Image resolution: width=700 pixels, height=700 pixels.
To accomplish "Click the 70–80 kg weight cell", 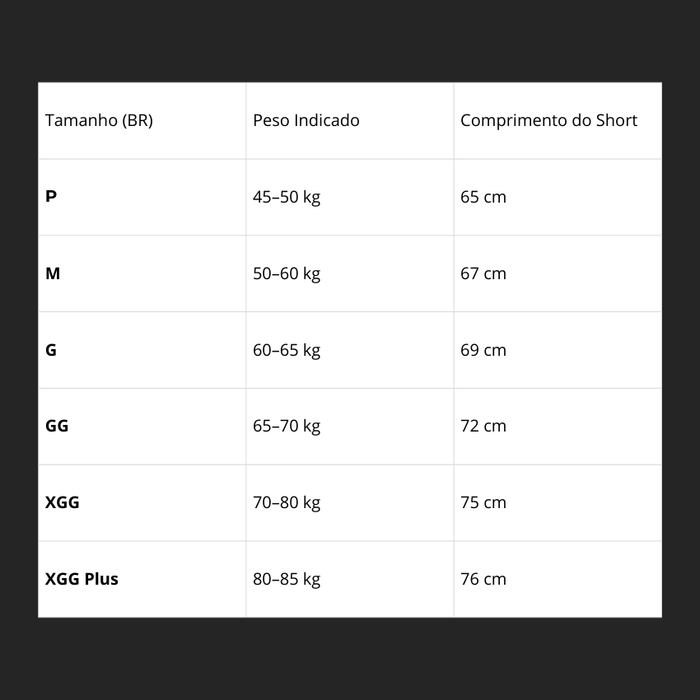I will 286,502.
